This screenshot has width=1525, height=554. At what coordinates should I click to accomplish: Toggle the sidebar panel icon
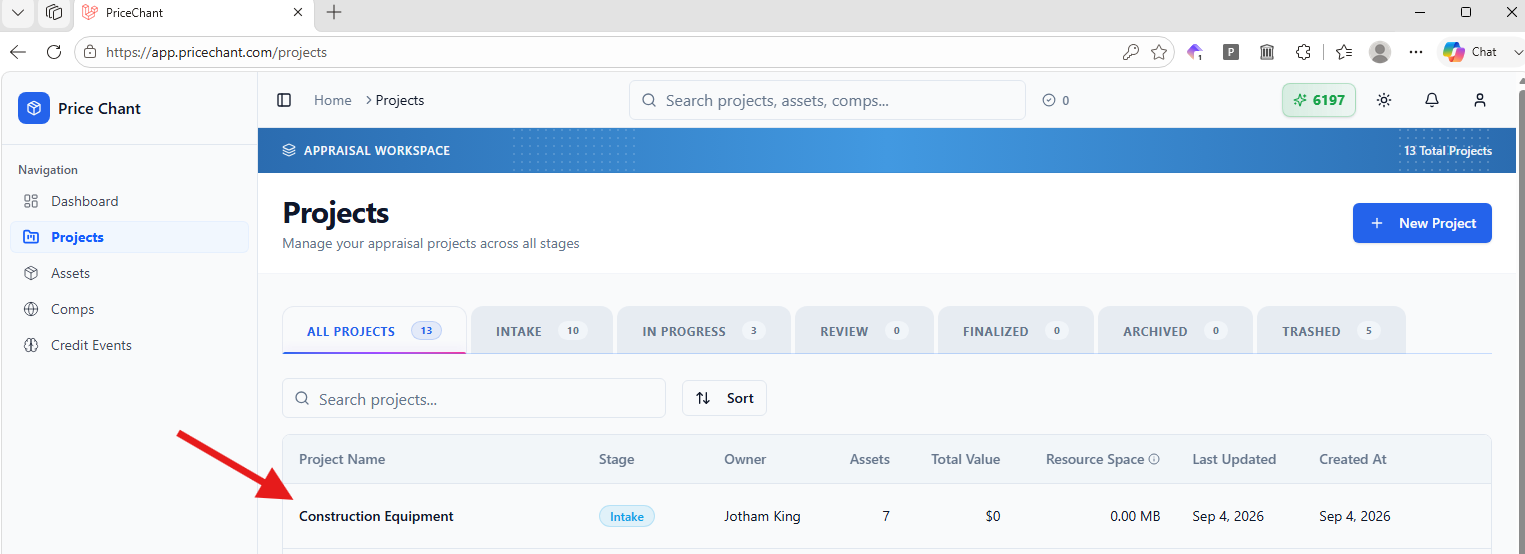284,100
